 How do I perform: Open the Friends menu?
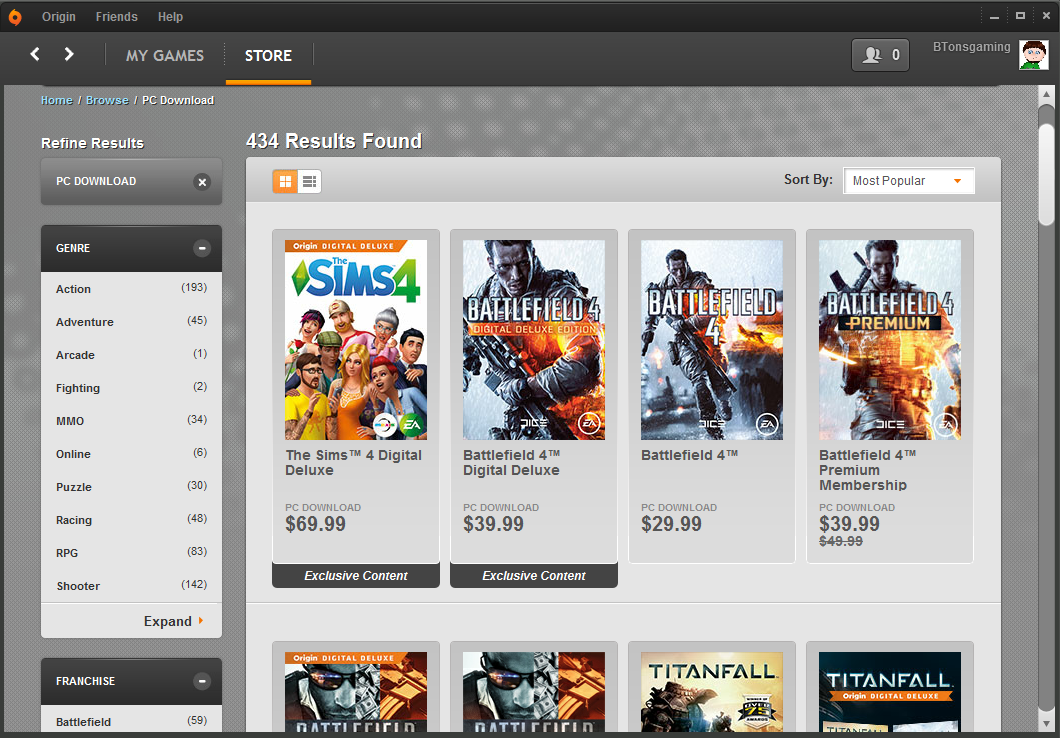point(116,17)
